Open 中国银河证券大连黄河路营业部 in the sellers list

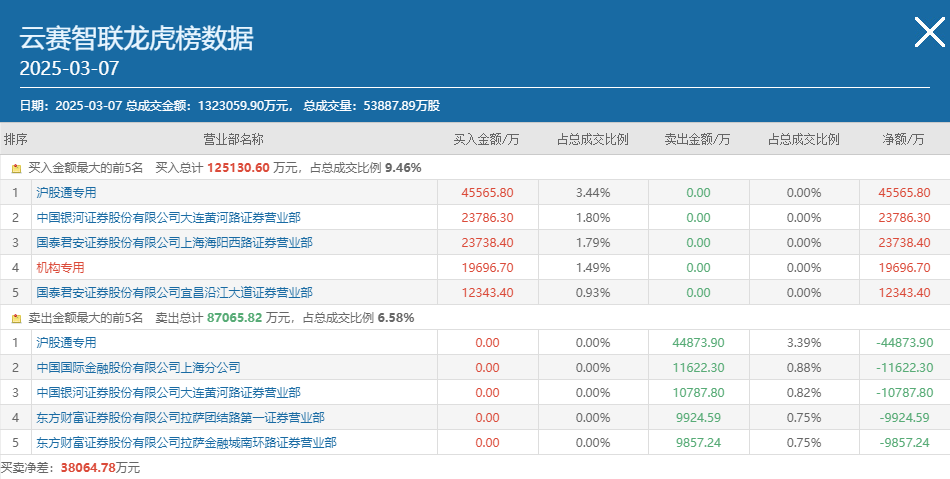click(168, 392)
